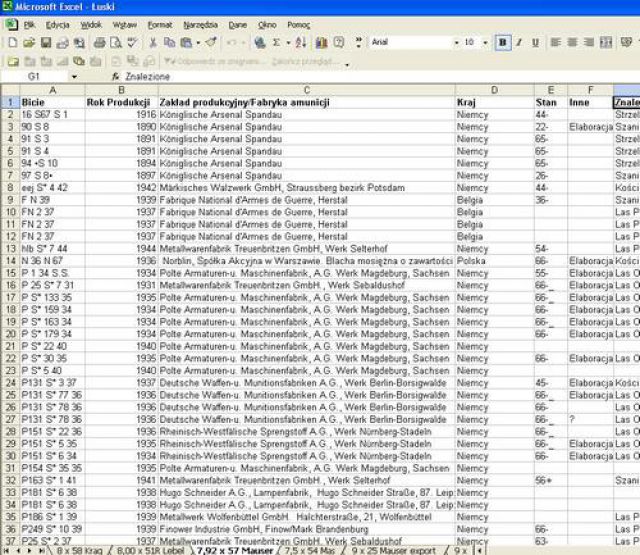Save the workbook with the floppy disk icon
The height and width of the screenshot is (555, 640).
[x=45, y=42]
